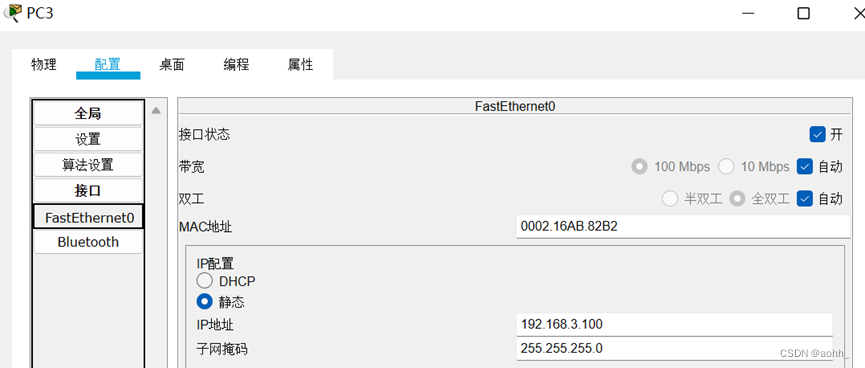Choose the 100 Mbps bandwidth option
Image resolution: width=865 pixels, height=368 pixels.
639,166
